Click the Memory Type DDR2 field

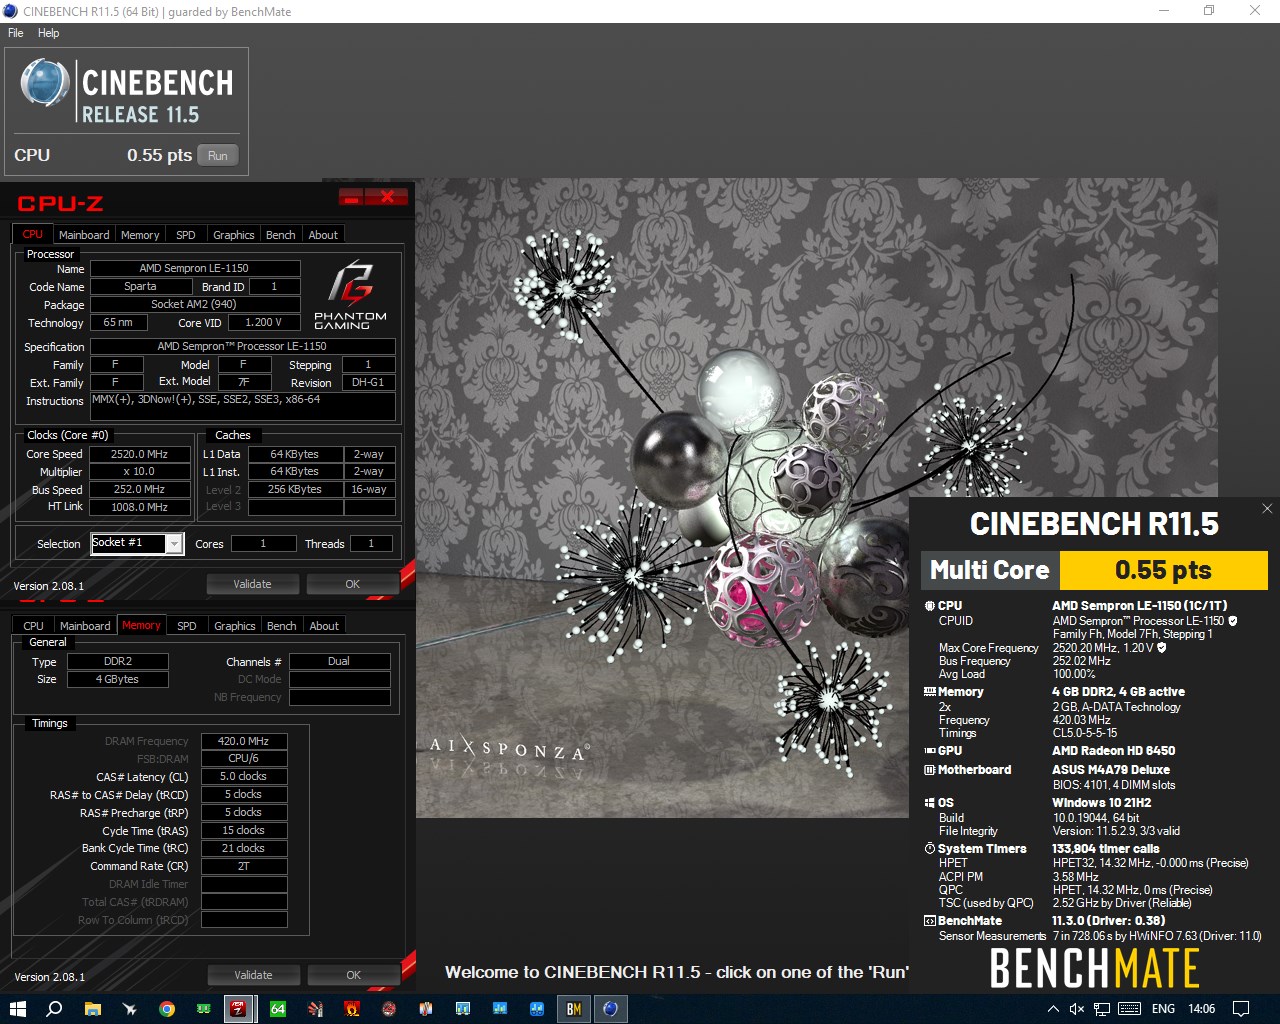[118, 661]
